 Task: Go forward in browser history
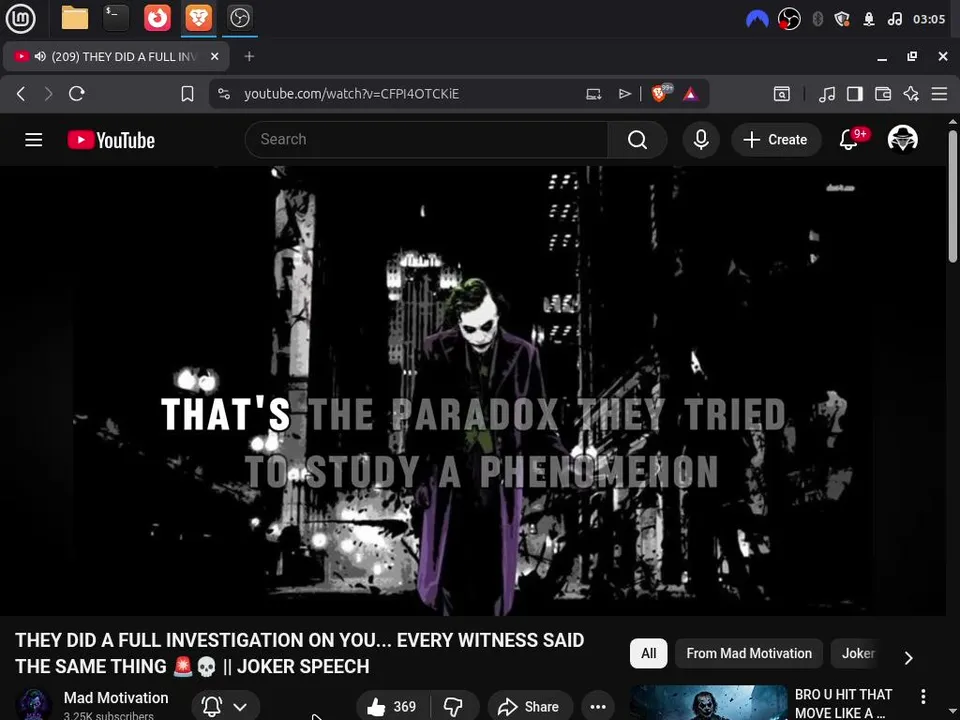tap(48, 94)
